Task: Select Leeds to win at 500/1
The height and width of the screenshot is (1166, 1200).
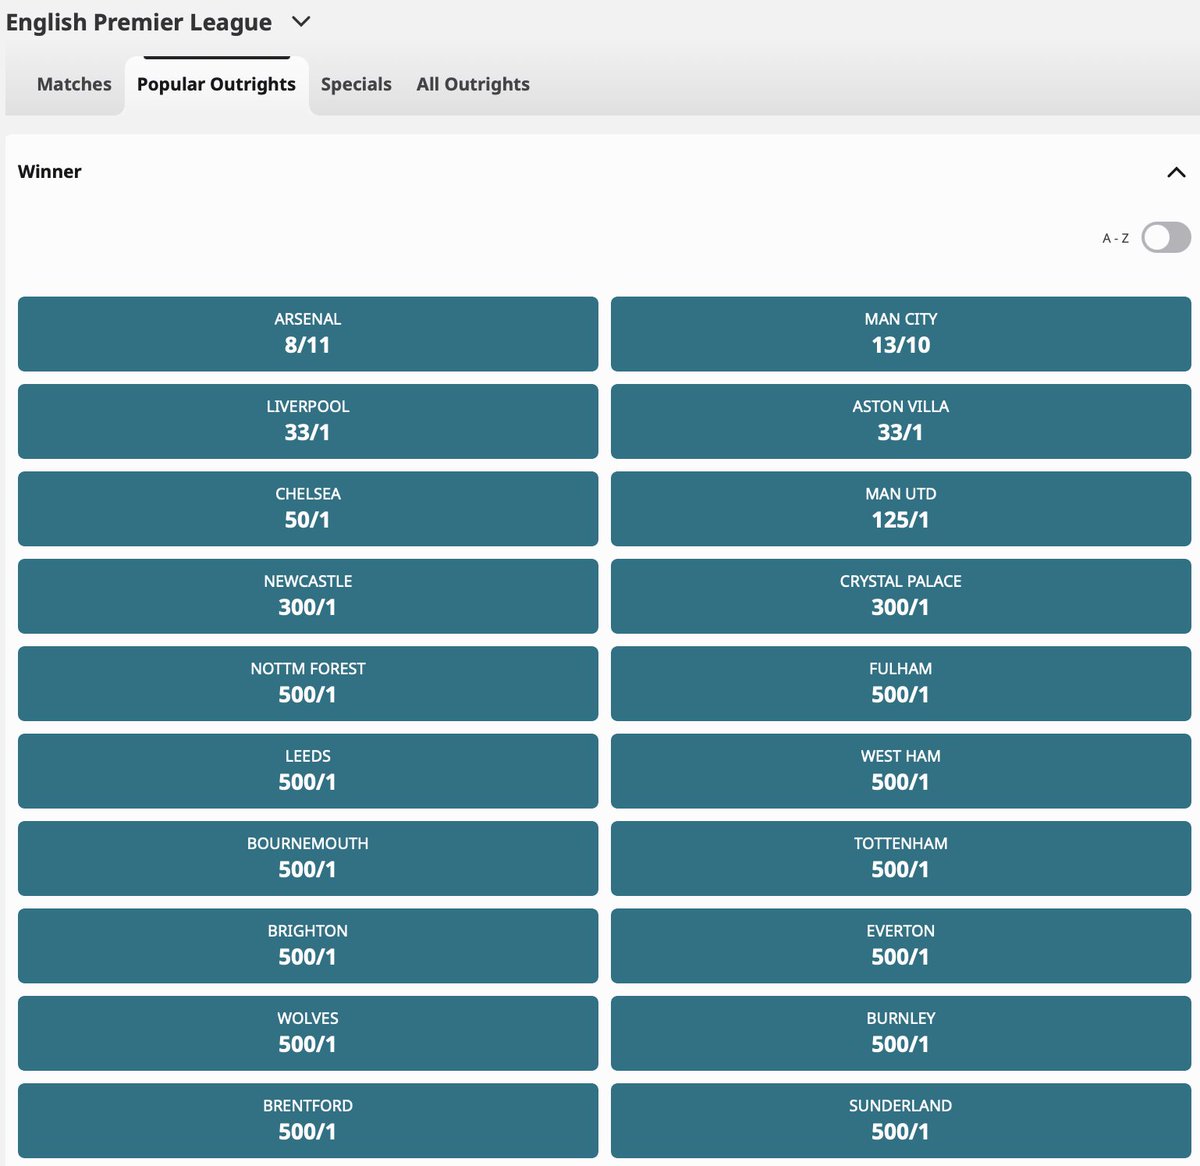Action: [308, 771]
